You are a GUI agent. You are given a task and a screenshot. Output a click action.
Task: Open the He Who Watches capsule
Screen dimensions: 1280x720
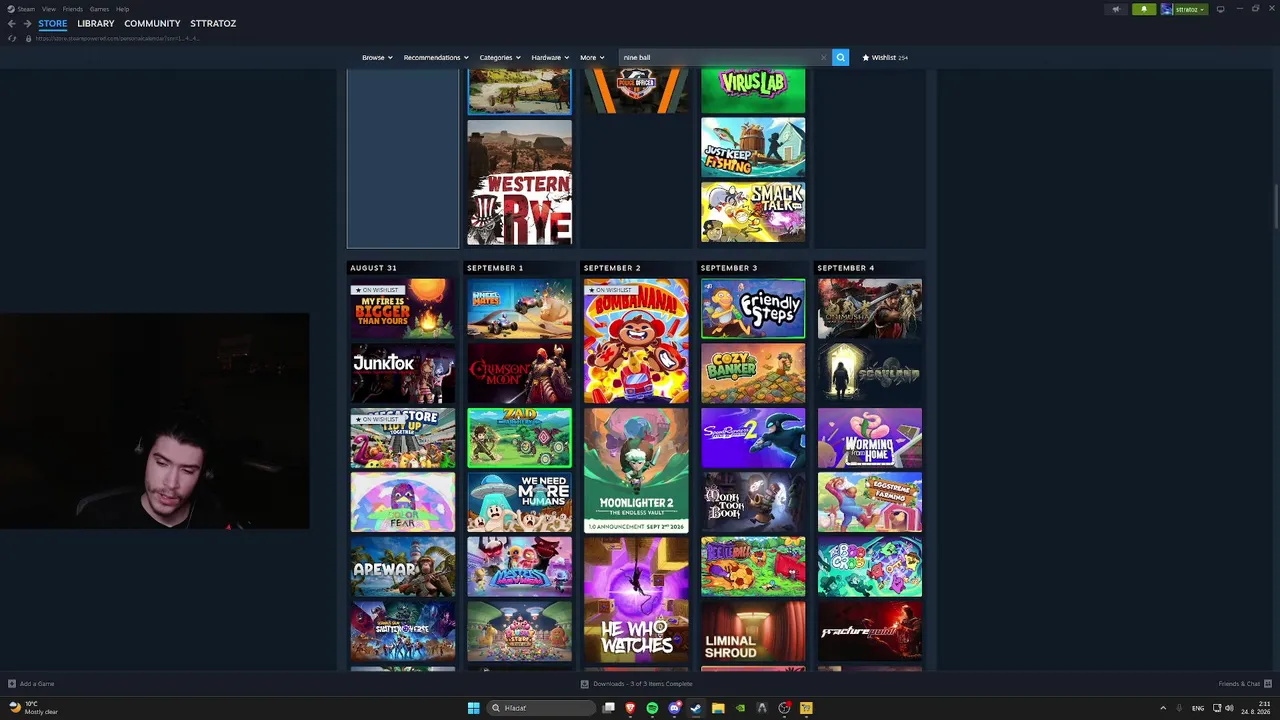[636, 599]
